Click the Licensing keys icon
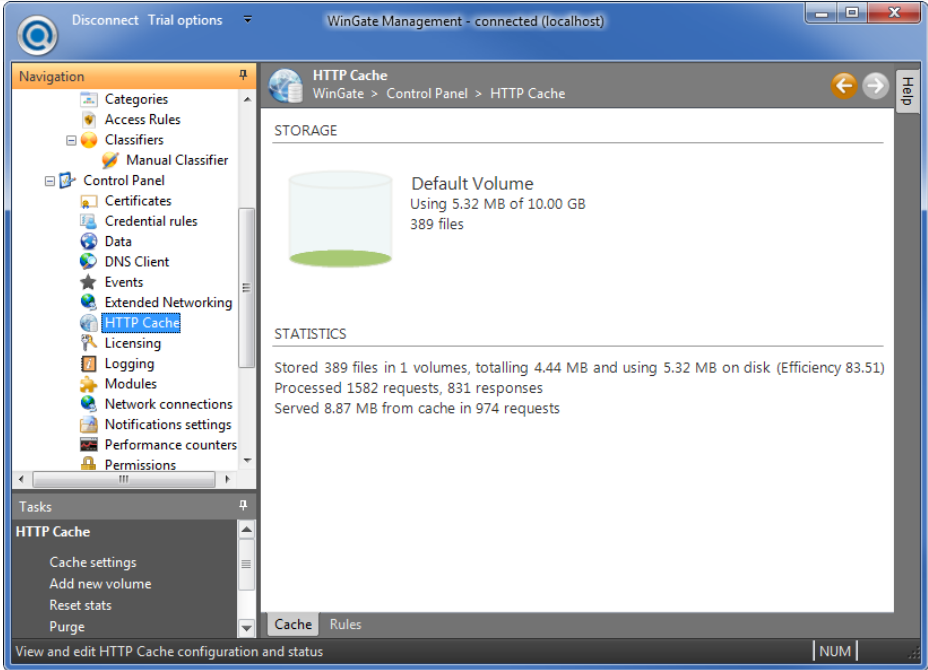 [x=89, y=343]
